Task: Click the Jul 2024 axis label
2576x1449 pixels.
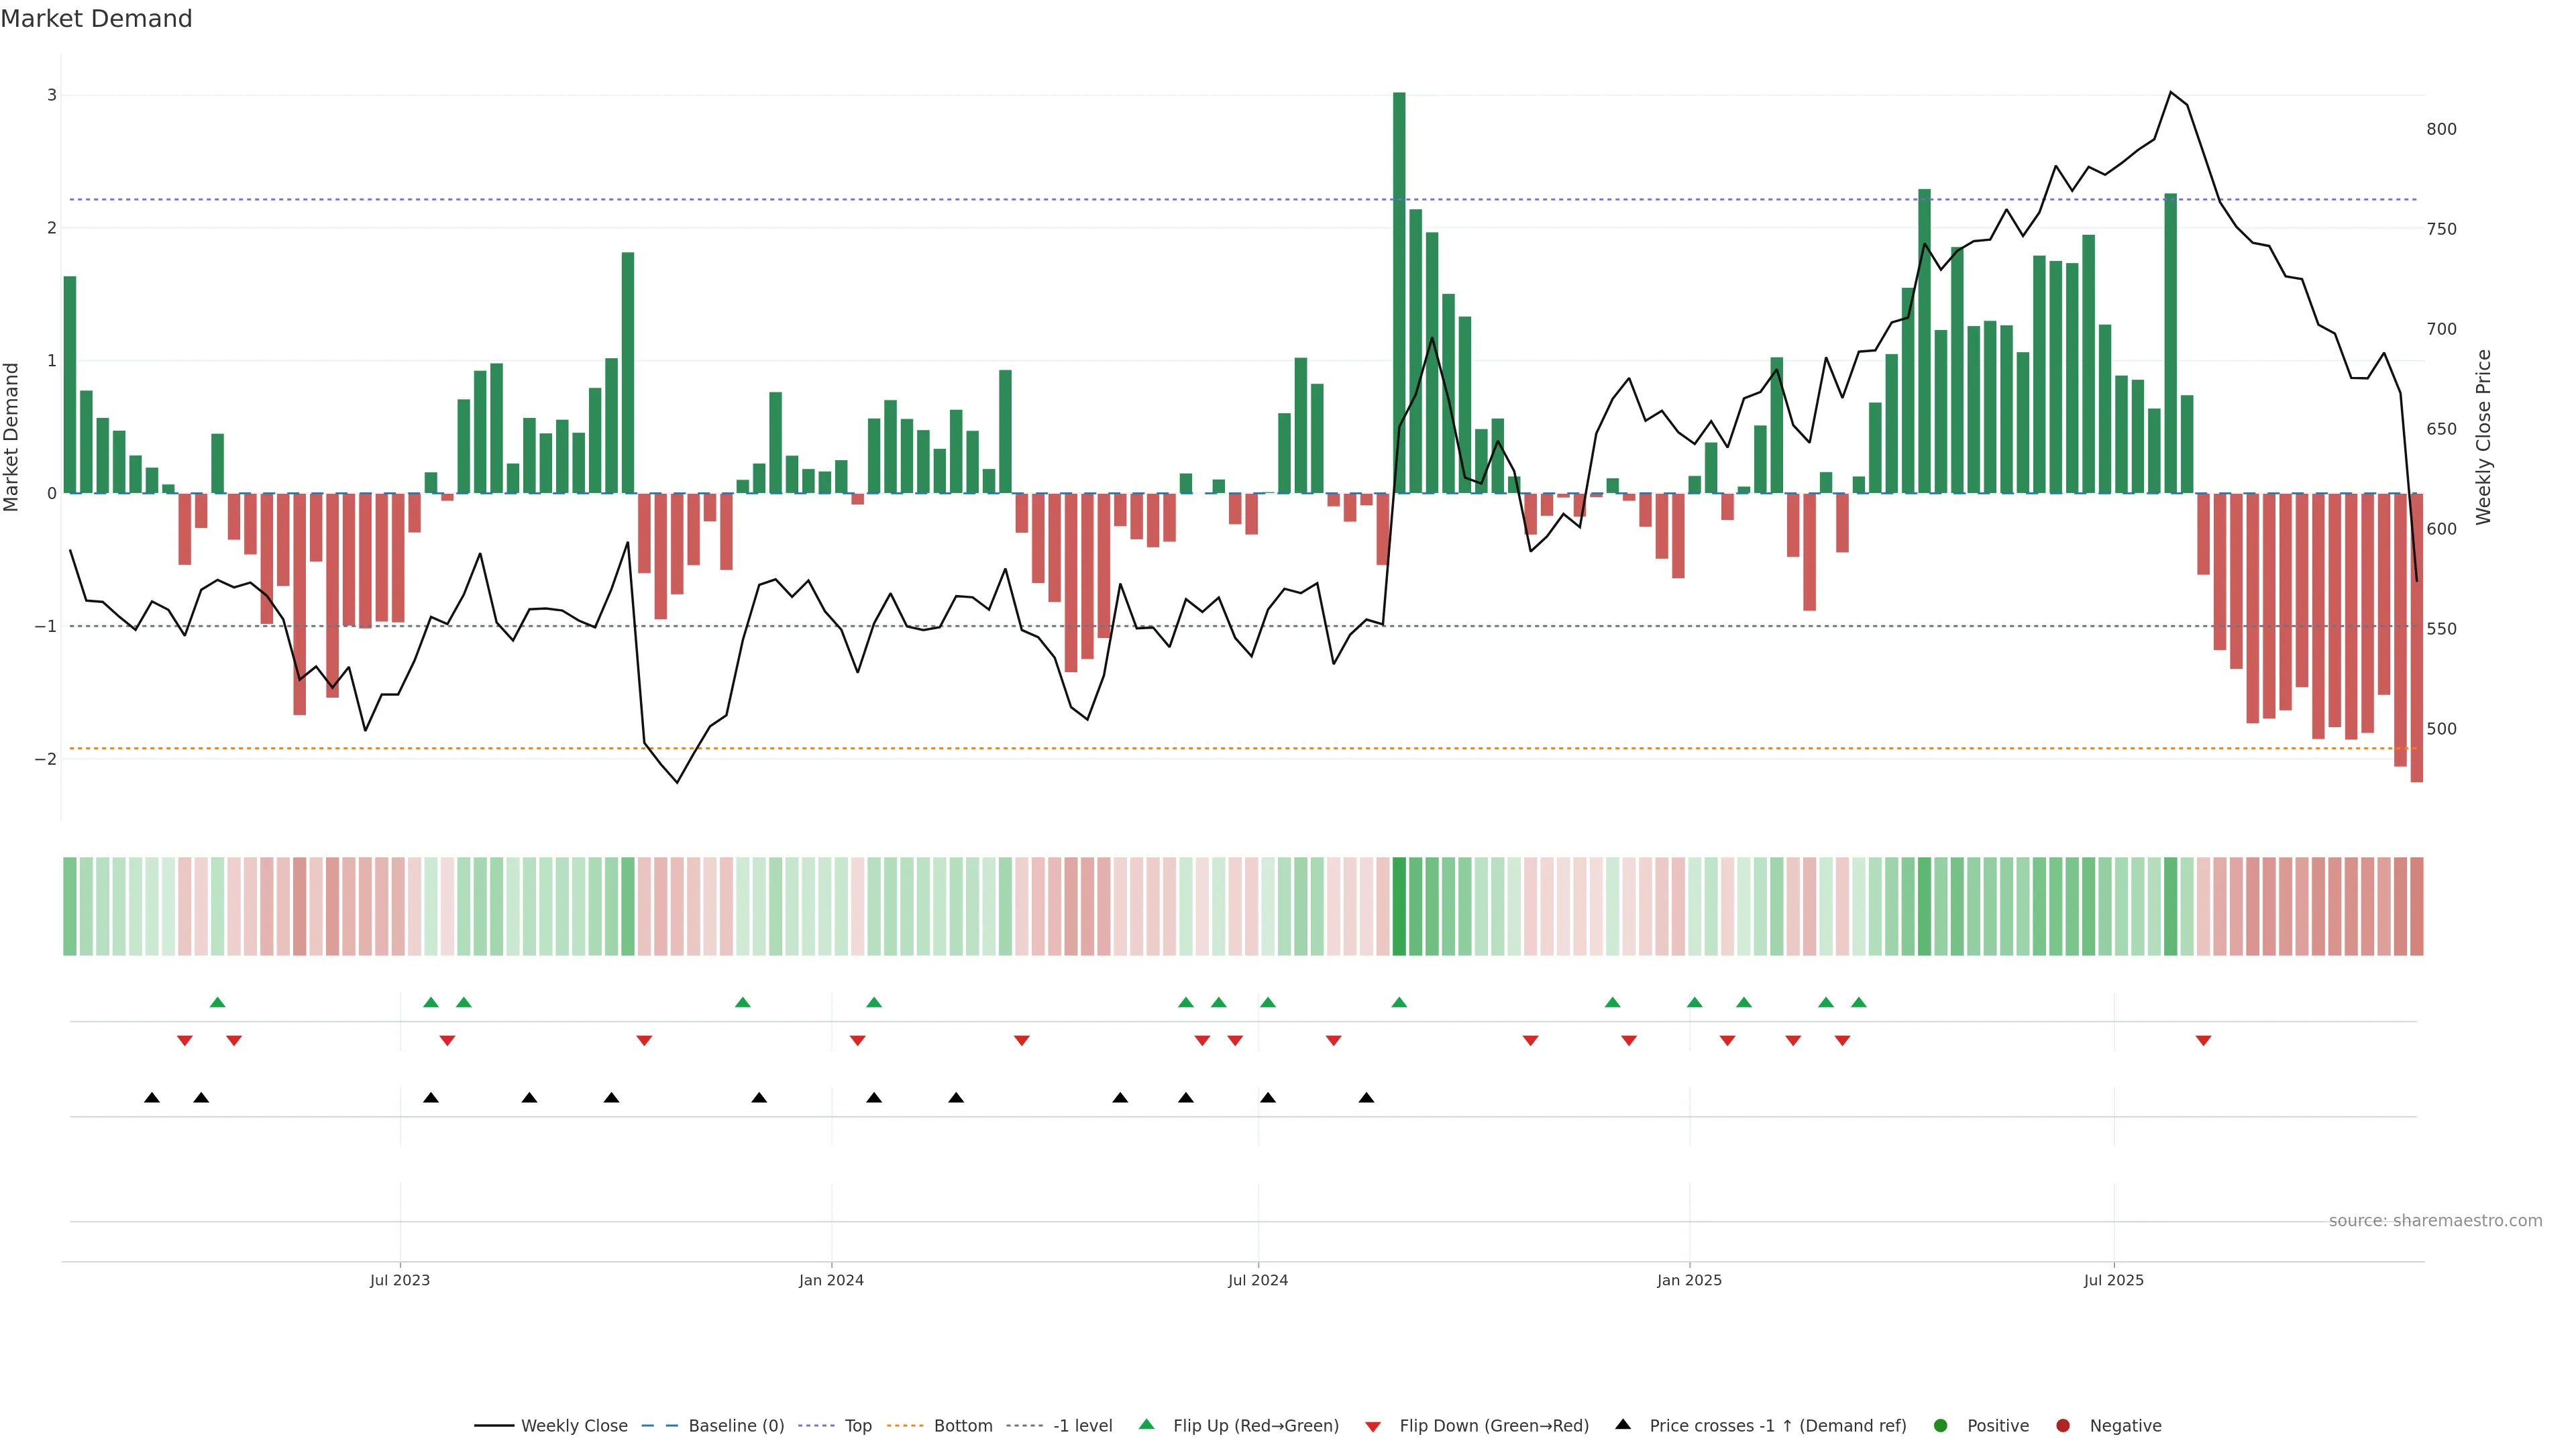Action: pyautogui.click(x=1258, y=1280)
